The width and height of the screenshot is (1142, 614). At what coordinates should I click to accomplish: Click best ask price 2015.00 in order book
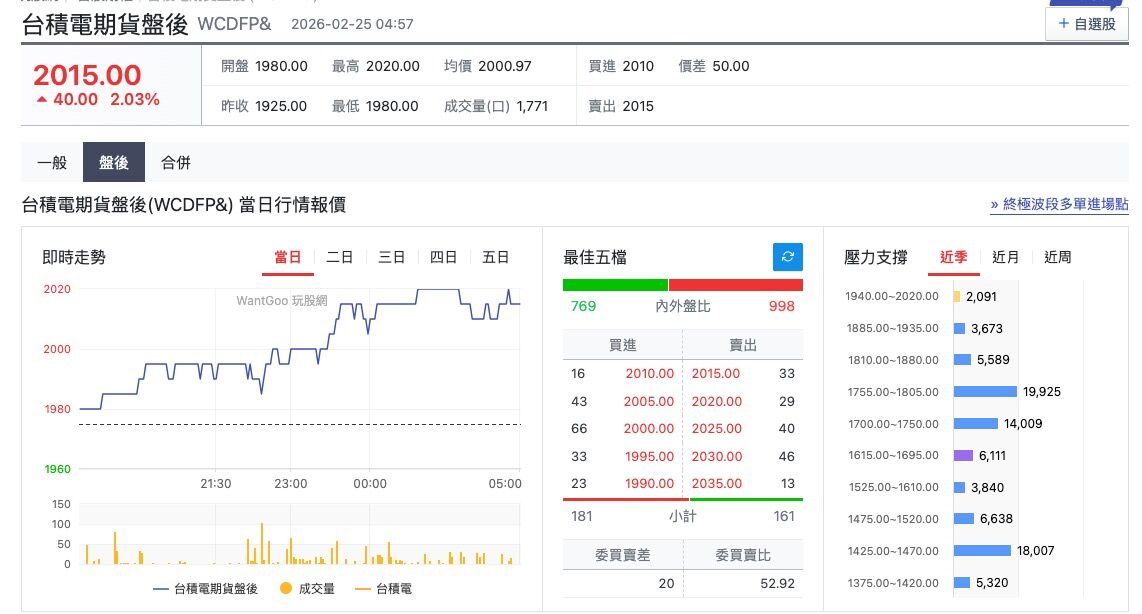point(716,374)
